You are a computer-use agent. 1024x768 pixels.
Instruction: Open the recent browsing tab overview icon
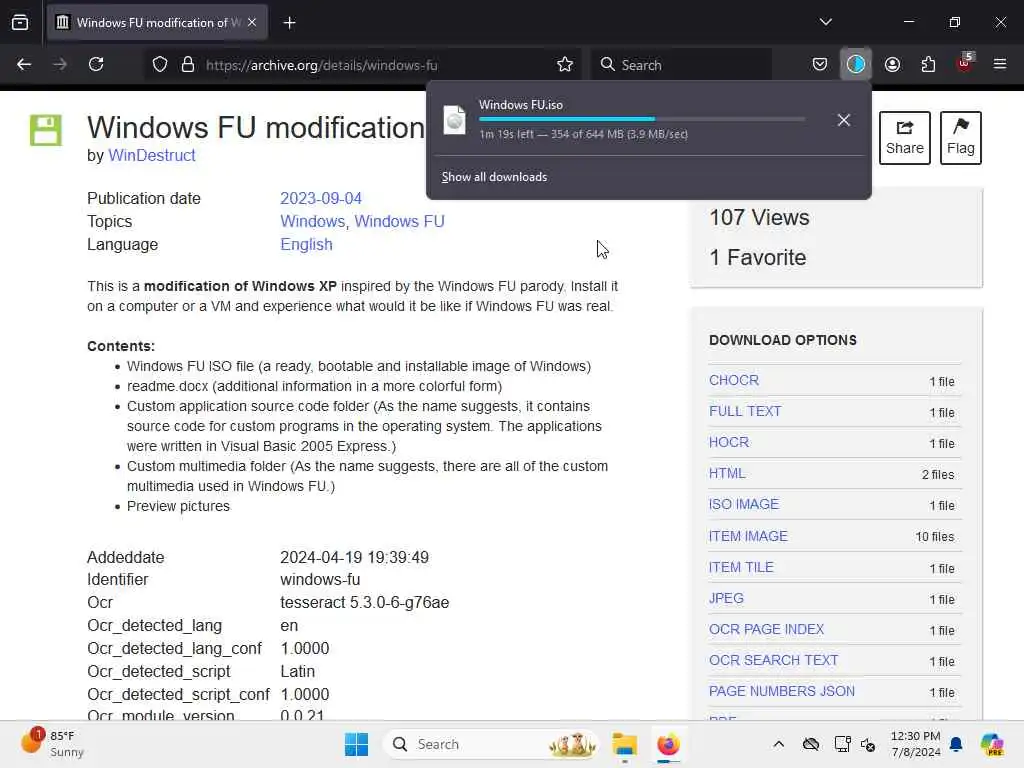pos(20,22)
